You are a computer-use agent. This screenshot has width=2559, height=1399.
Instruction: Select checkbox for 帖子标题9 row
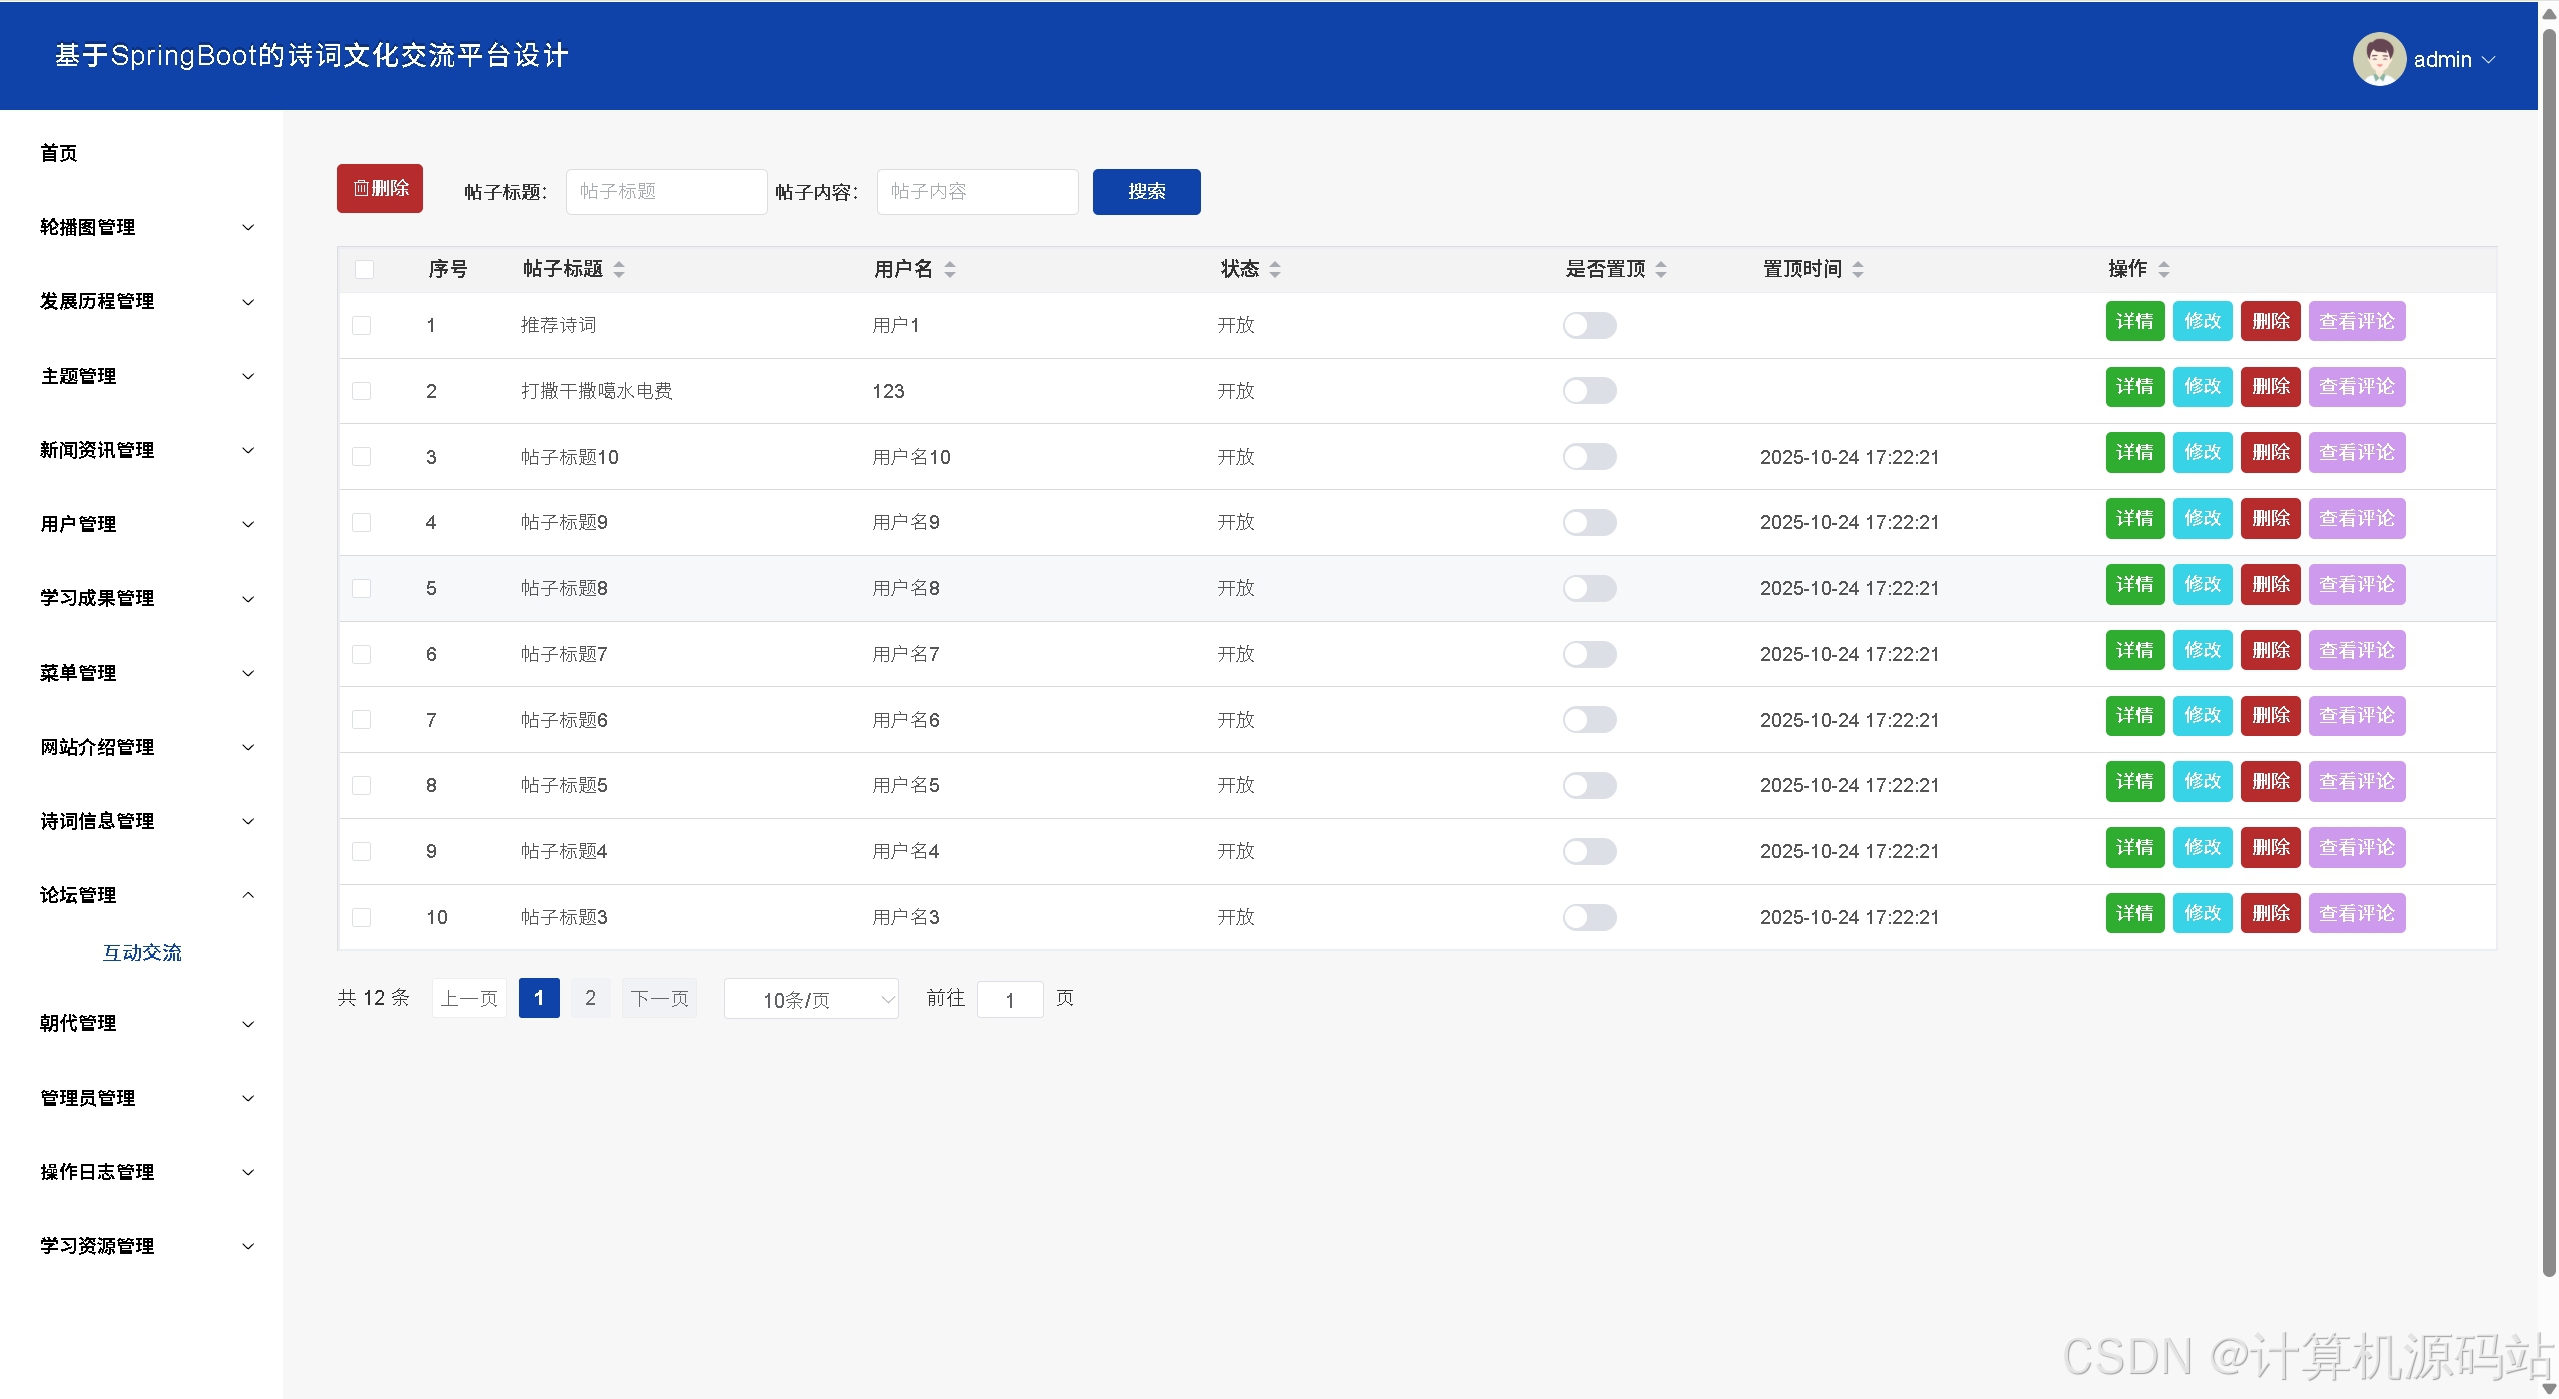click(362, 522)
